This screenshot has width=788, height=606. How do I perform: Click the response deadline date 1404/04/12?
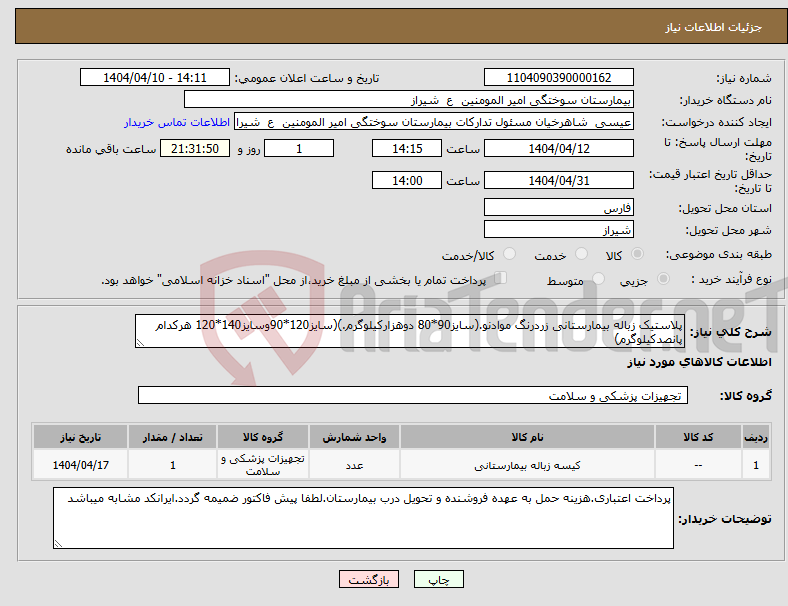point(558,148)
